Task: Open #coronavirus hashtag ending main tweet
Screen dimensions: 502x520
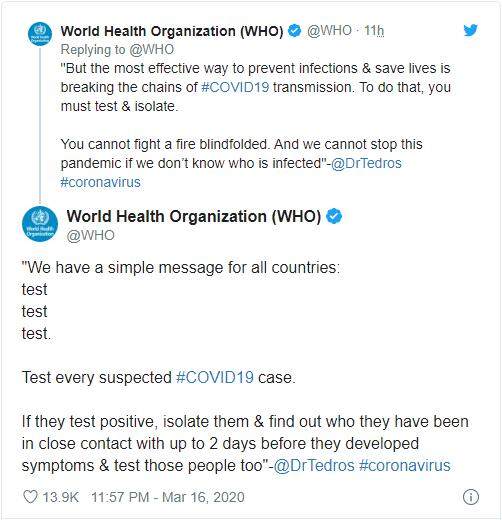Action: pyautogui.click(x=405, y=466)
